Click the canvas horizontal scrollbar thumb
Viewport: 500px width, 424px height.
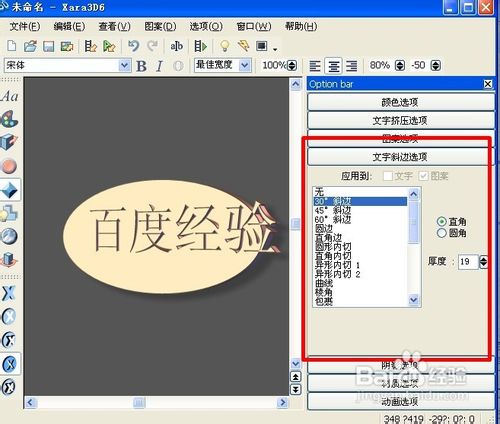pos(139,403)
